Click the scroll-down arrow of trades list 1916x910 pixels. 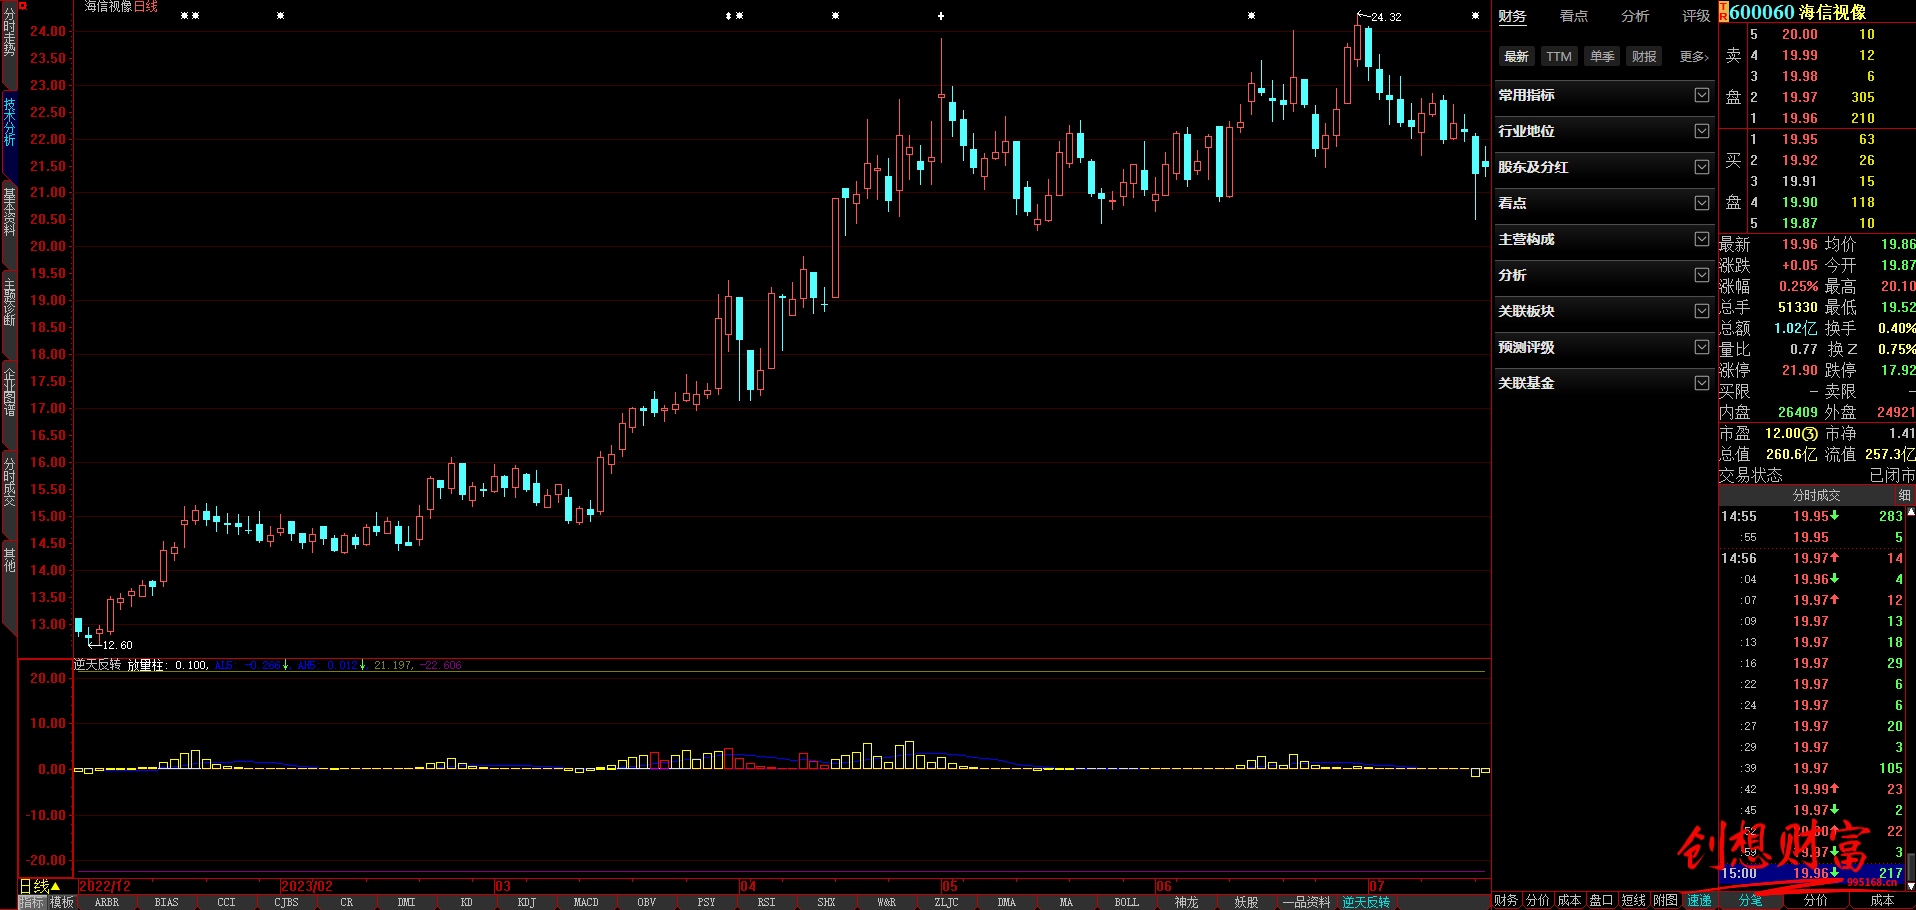click(1911, 885)
